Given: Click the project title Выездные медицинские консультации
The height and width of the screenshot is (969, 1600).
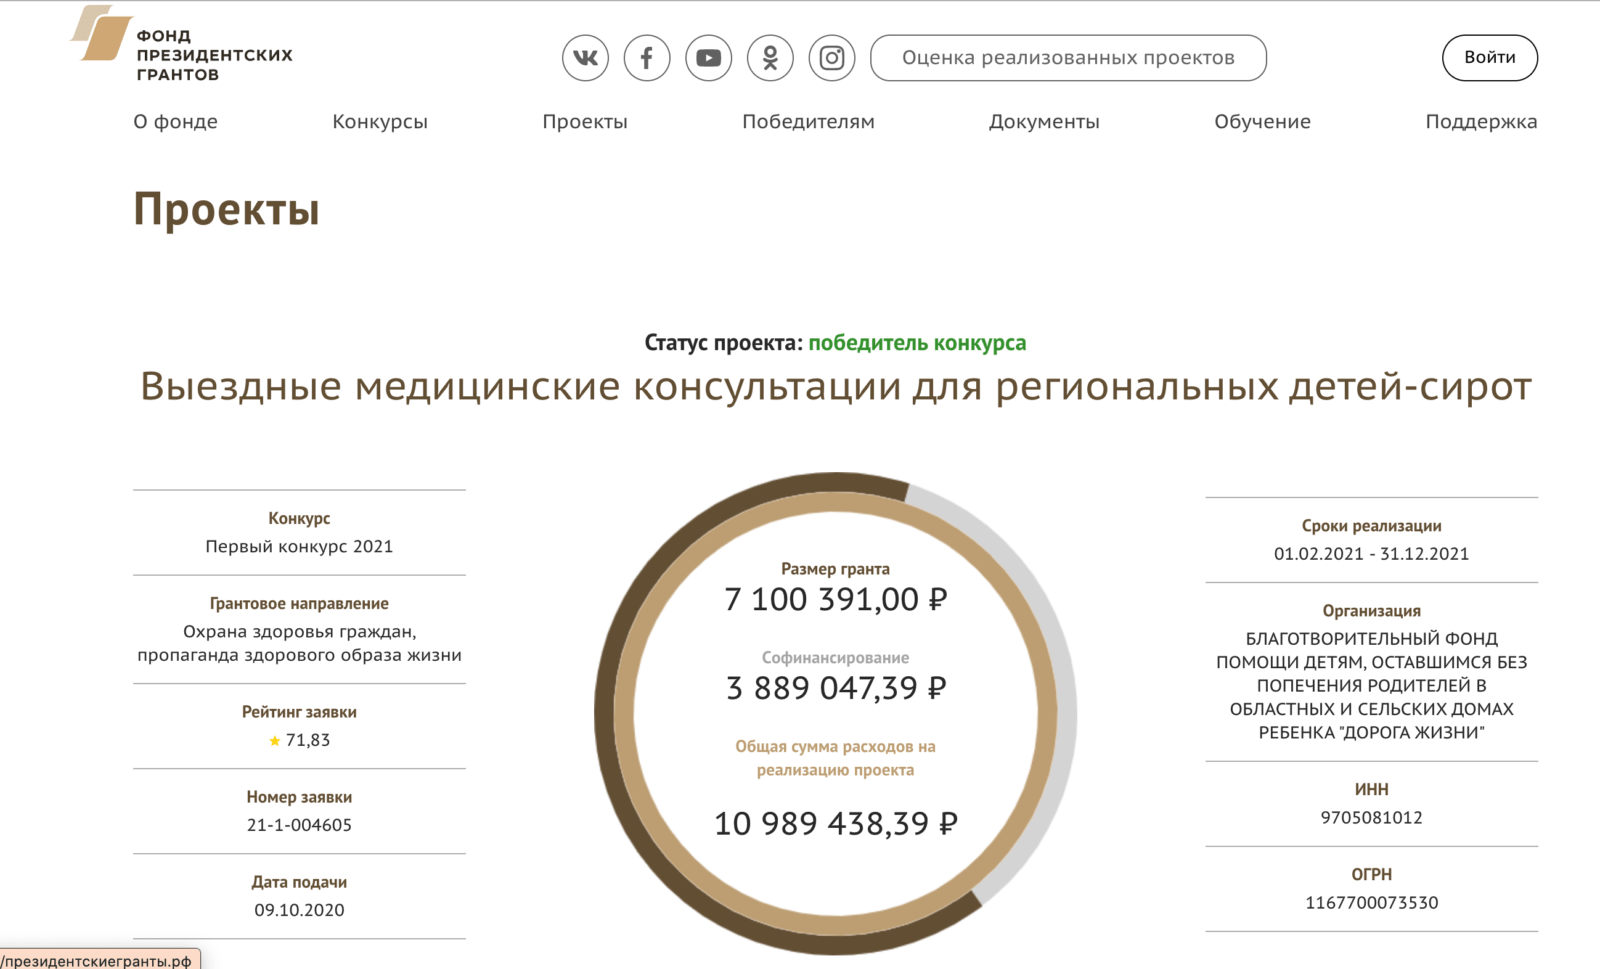Looking at the screenshot, I should coord(835,387).
